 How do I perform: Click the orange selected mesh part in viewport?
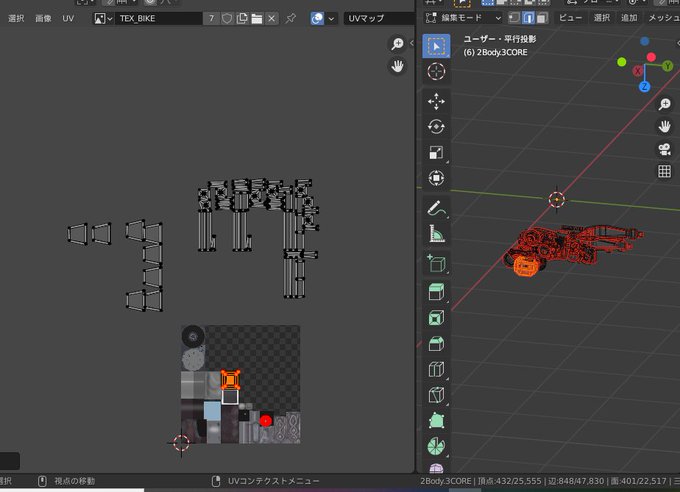click(x=525, y=266)
